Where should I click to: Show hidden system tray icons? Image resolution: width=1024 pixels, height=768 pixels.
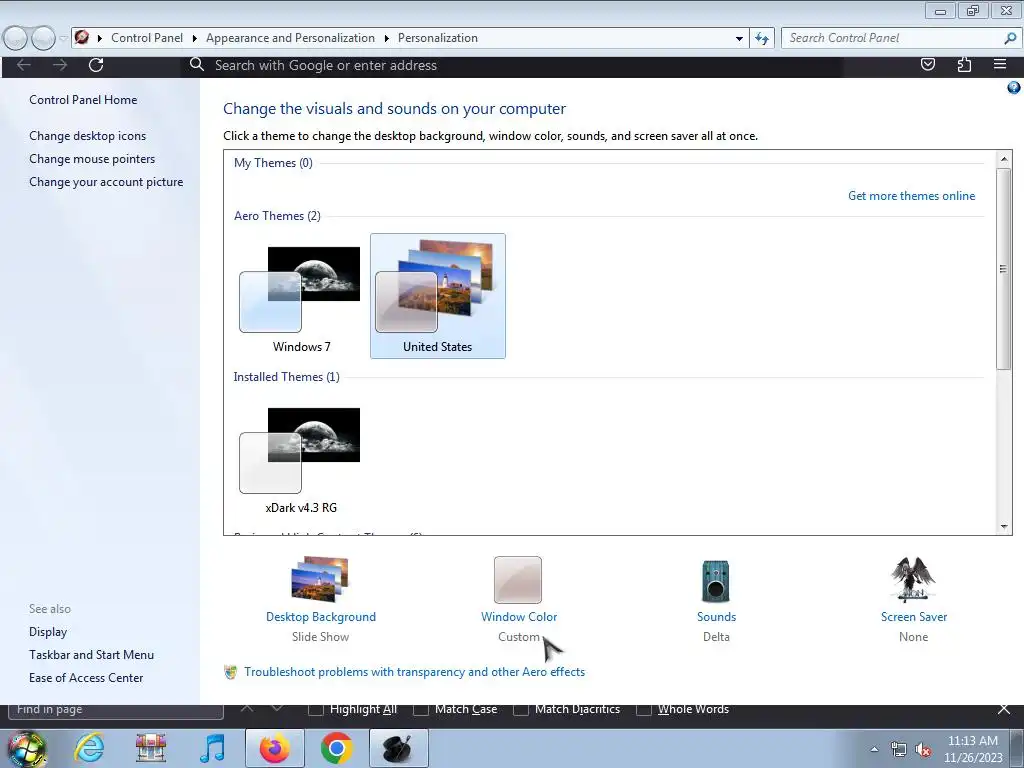[874, 750]
